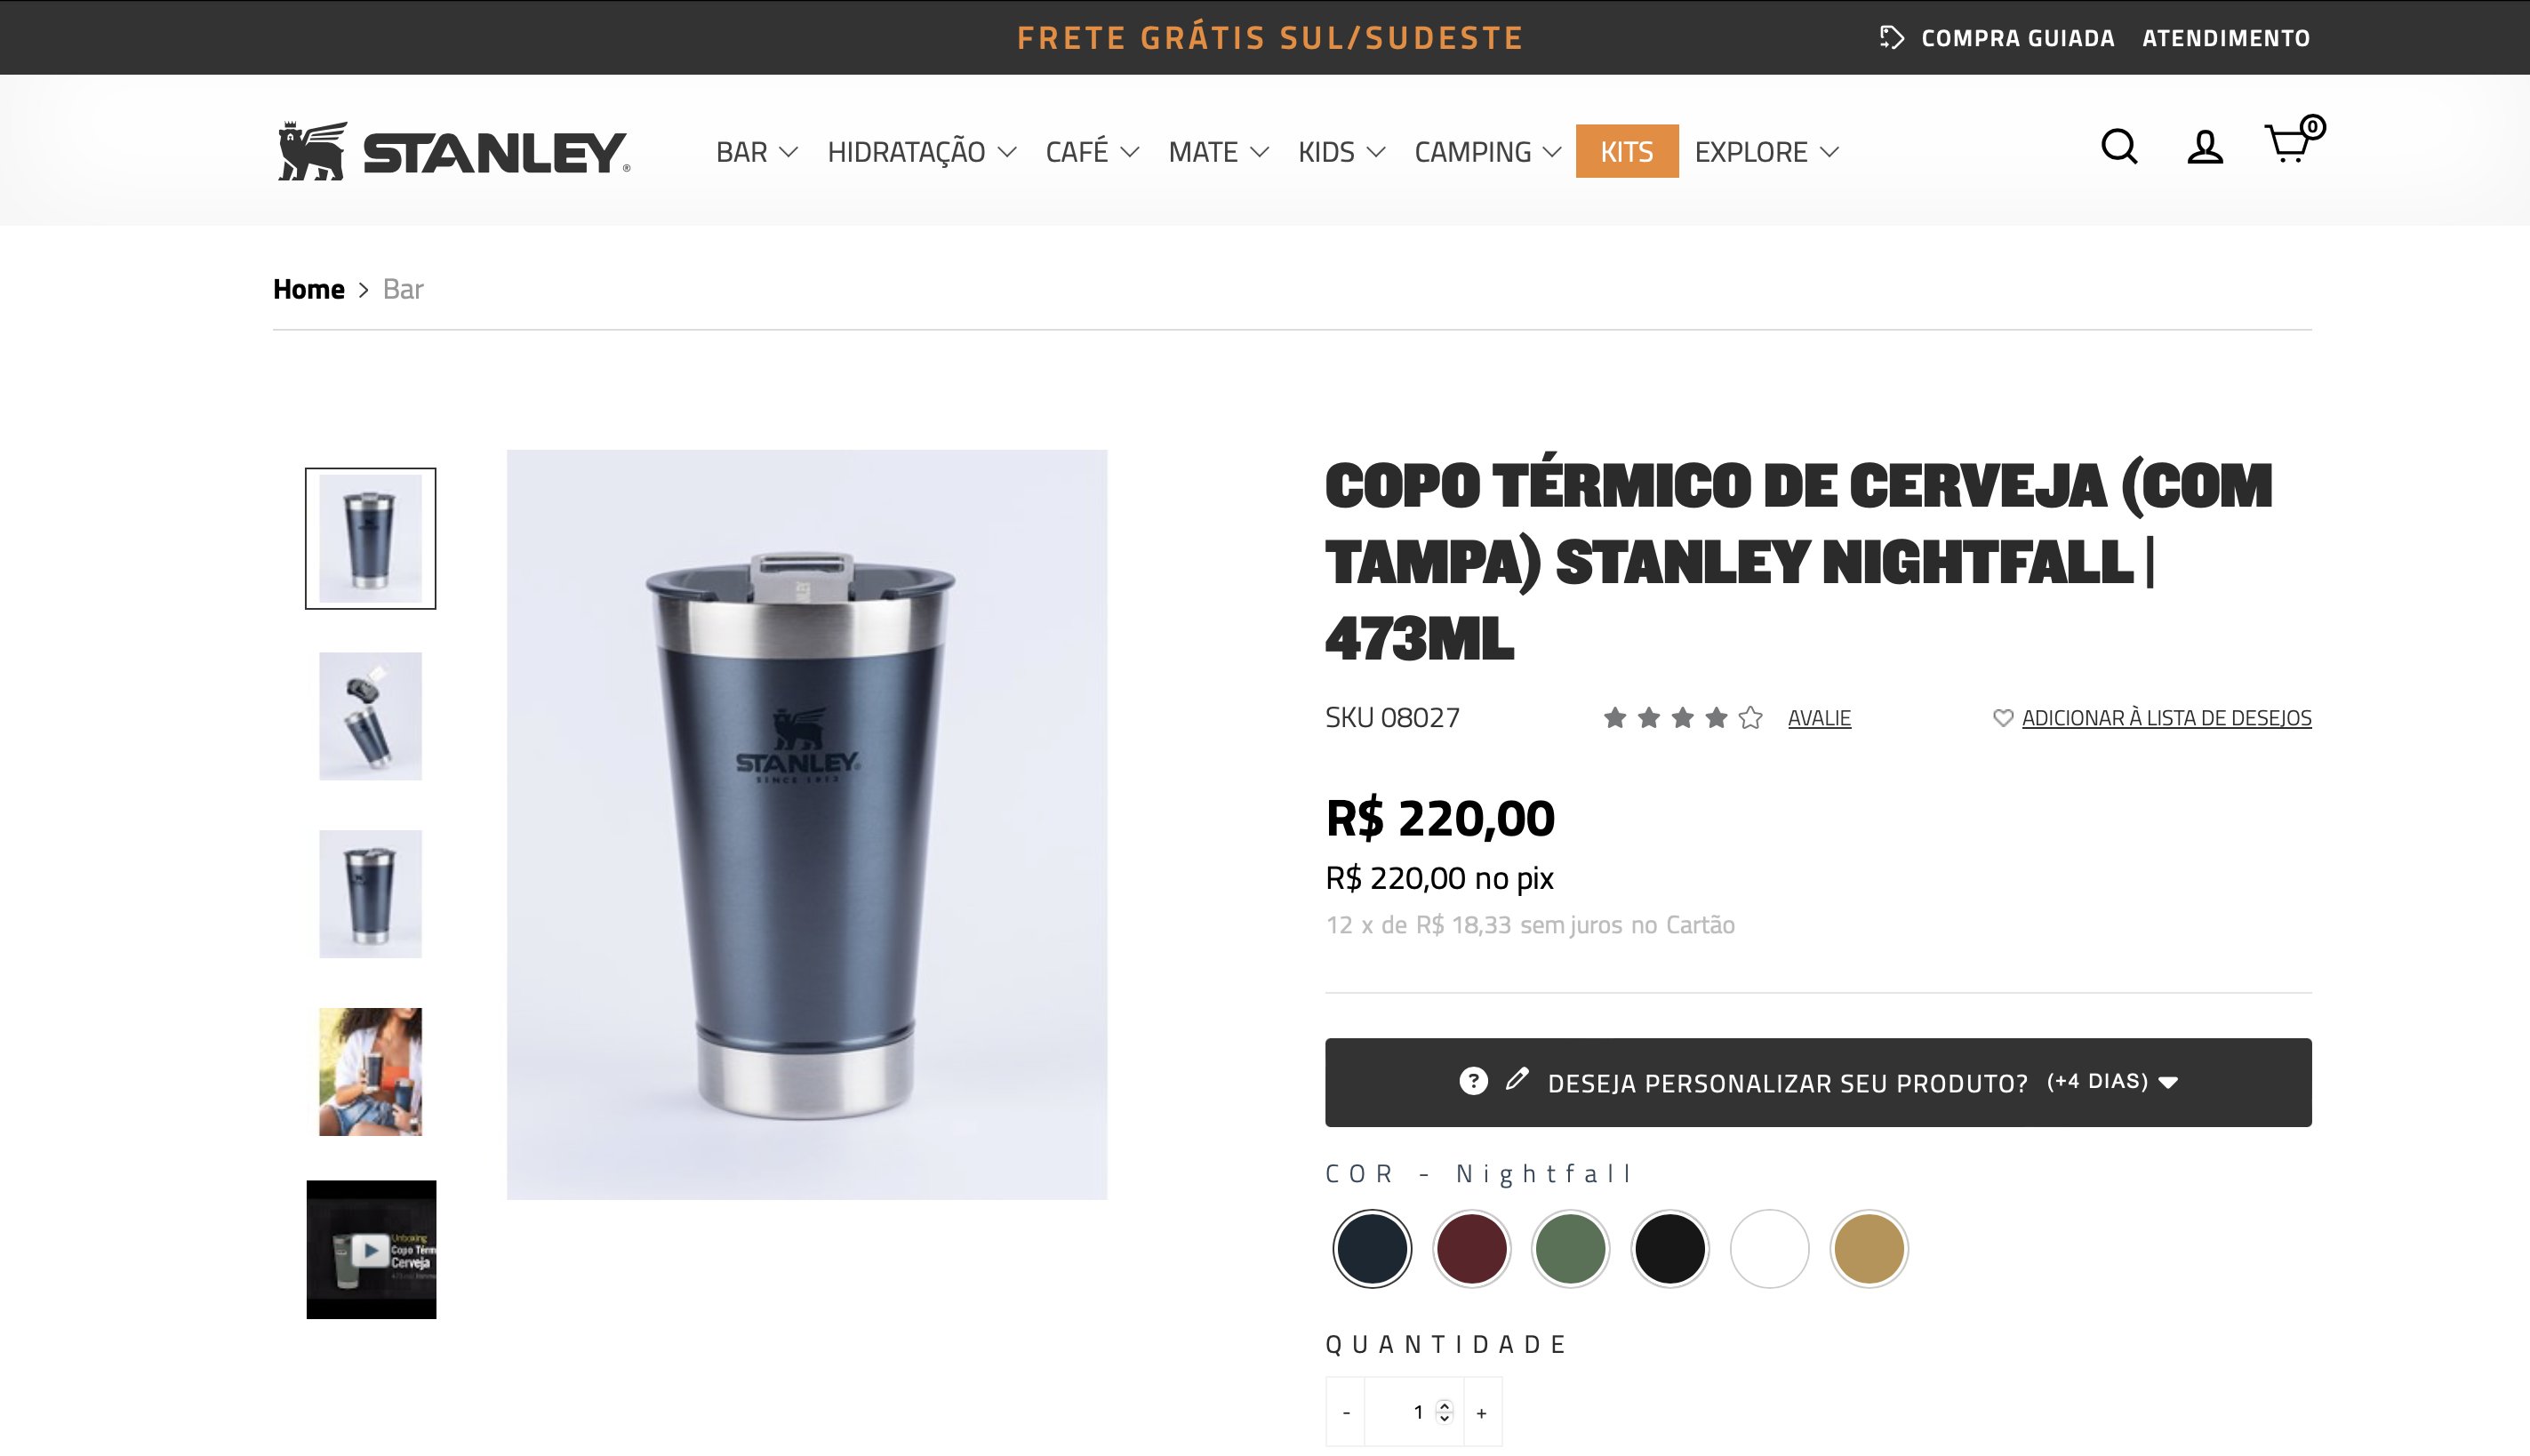Click the question mark help icon
Screen dimensions: 2530x1456
[1473, 1081]
